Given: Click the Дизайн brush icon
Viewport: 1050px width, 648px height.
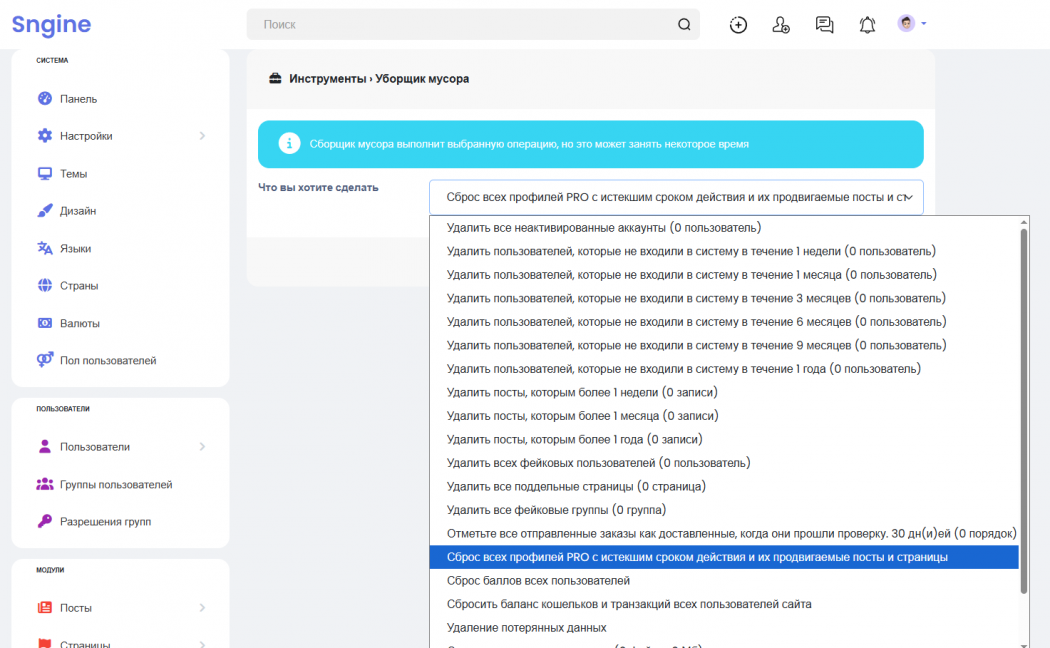Looking at the screenshot, I should 45,211.
